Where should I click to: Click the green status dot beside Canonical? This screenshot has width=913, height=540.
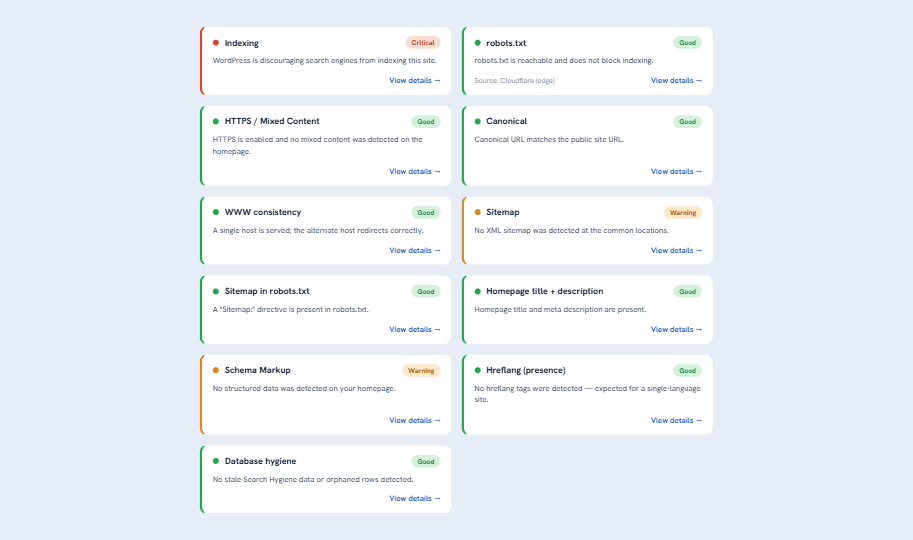pos(477,121)
